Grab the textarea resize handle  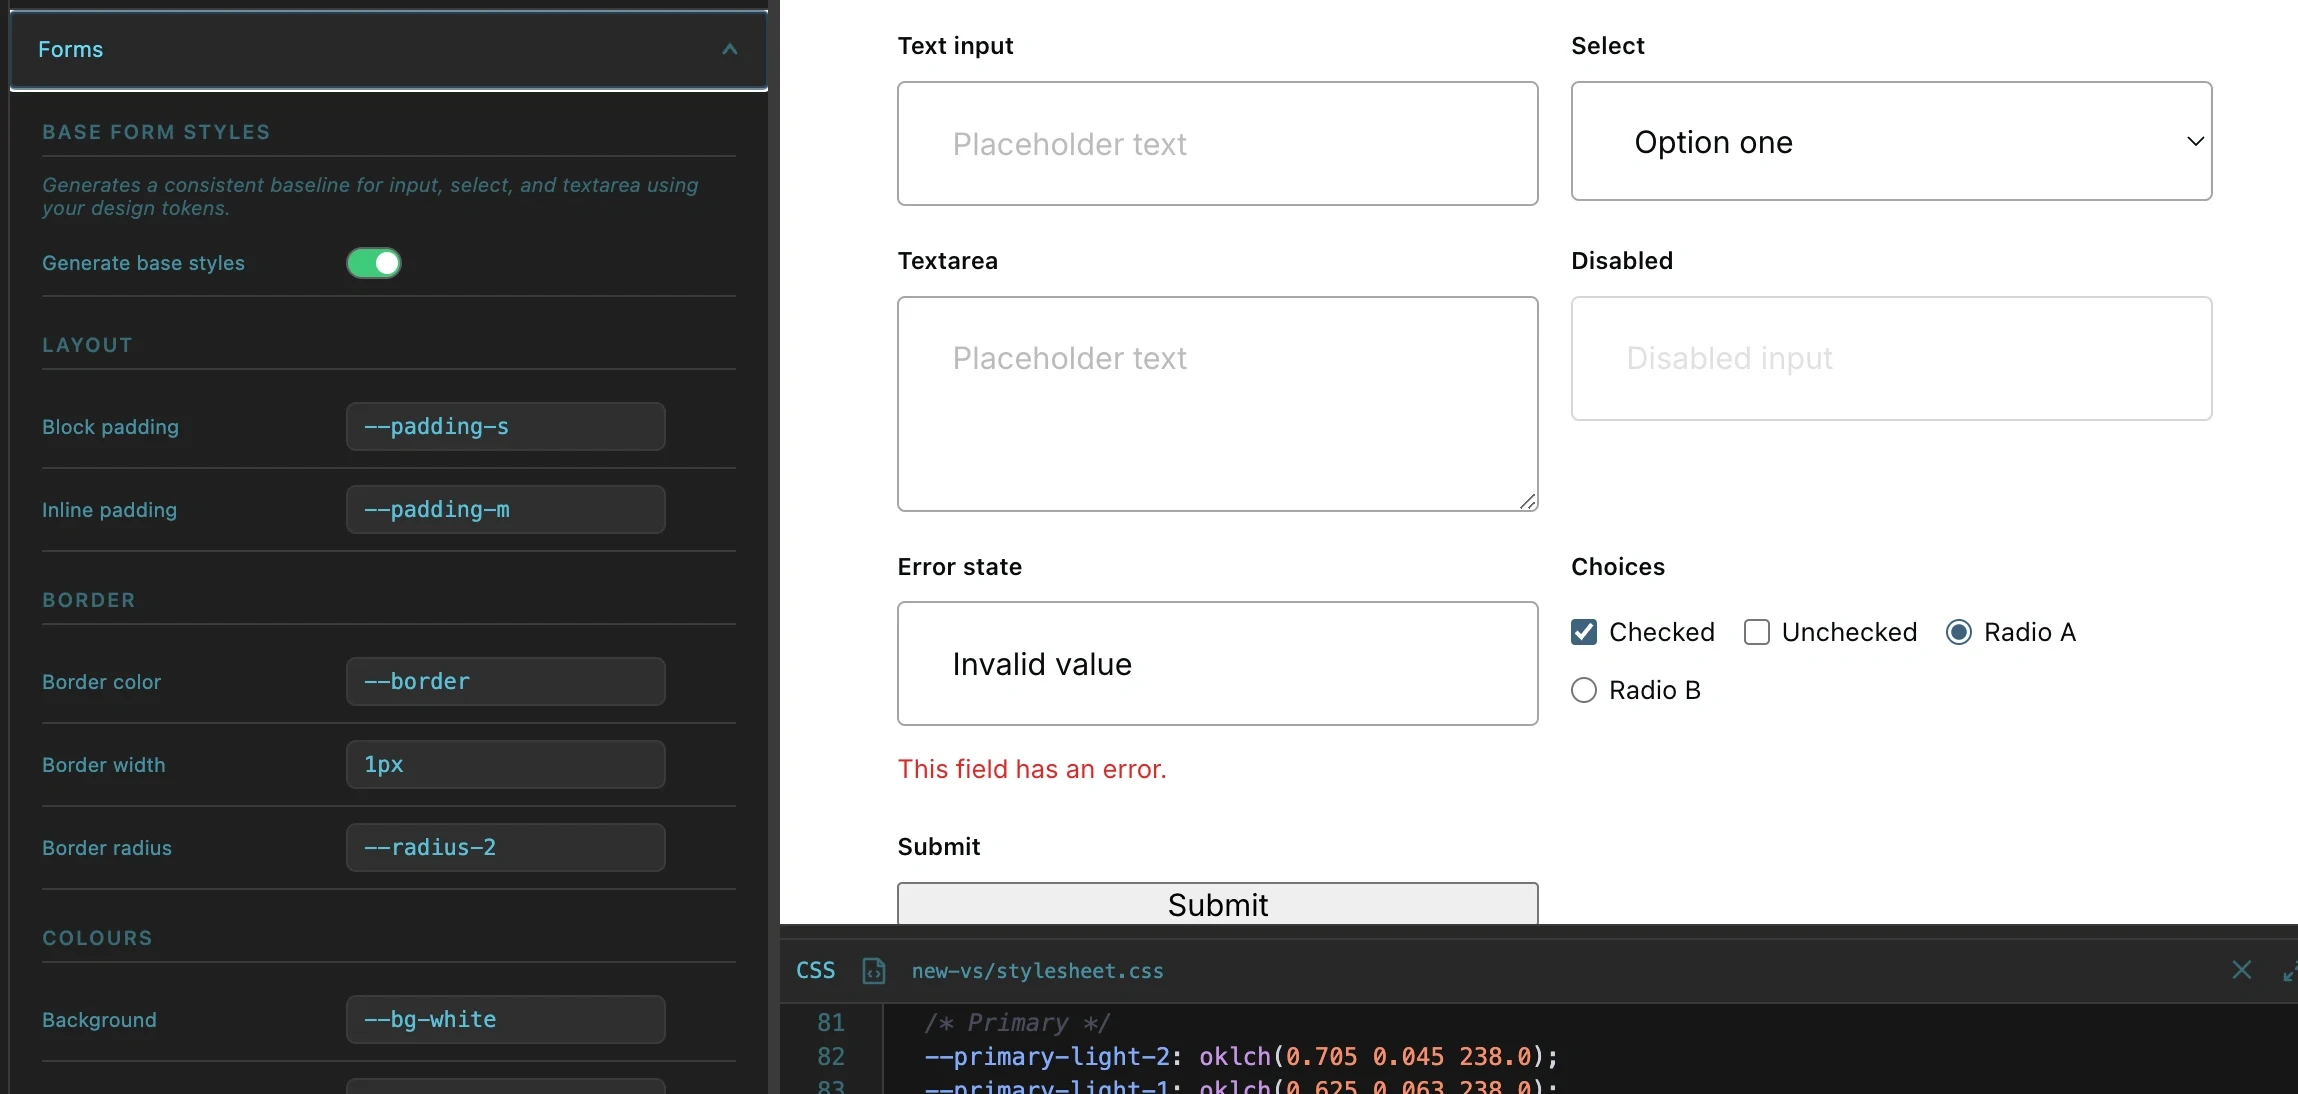point(1528,501)
